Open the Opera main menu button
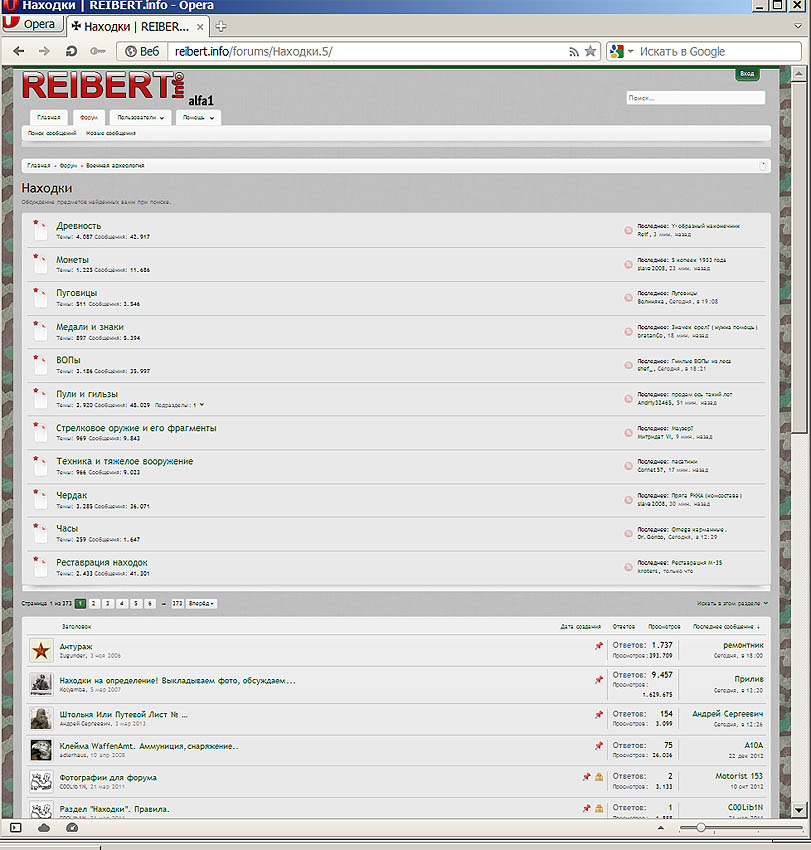Viewport: 811px width, 850px height. tap(32, 24)
